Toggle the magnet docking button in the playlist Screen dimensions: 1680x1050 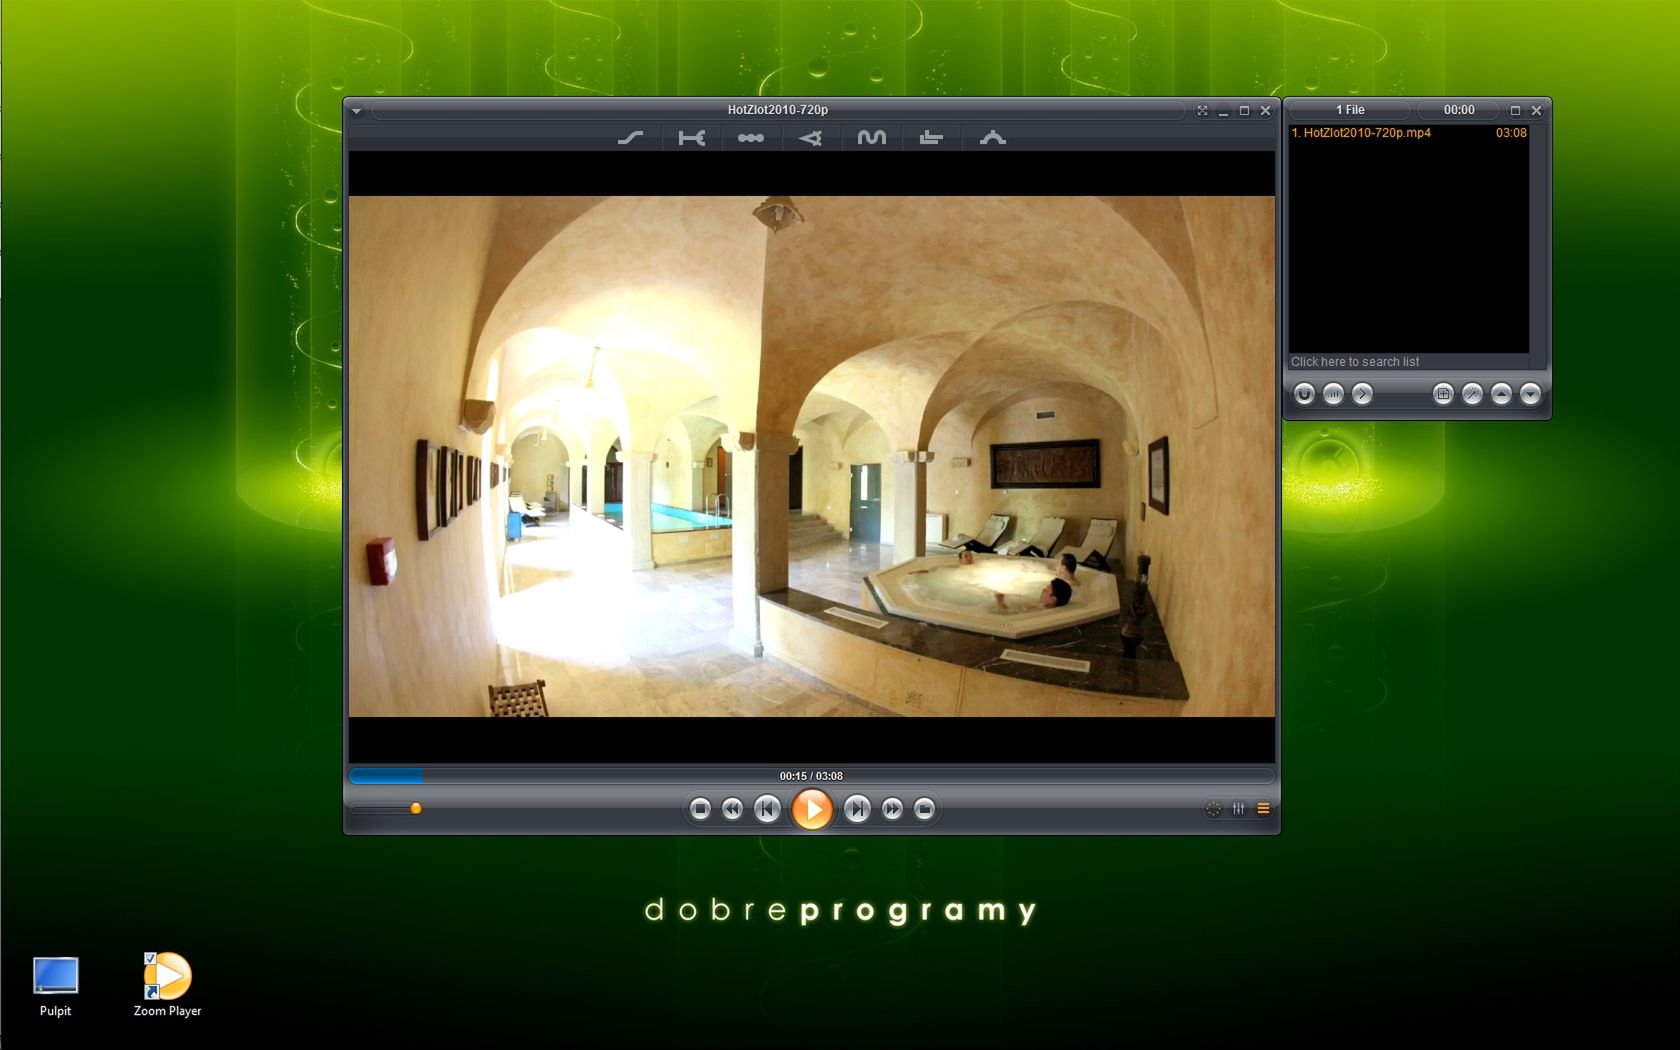pyautogui.click(x=1304, y=394)
